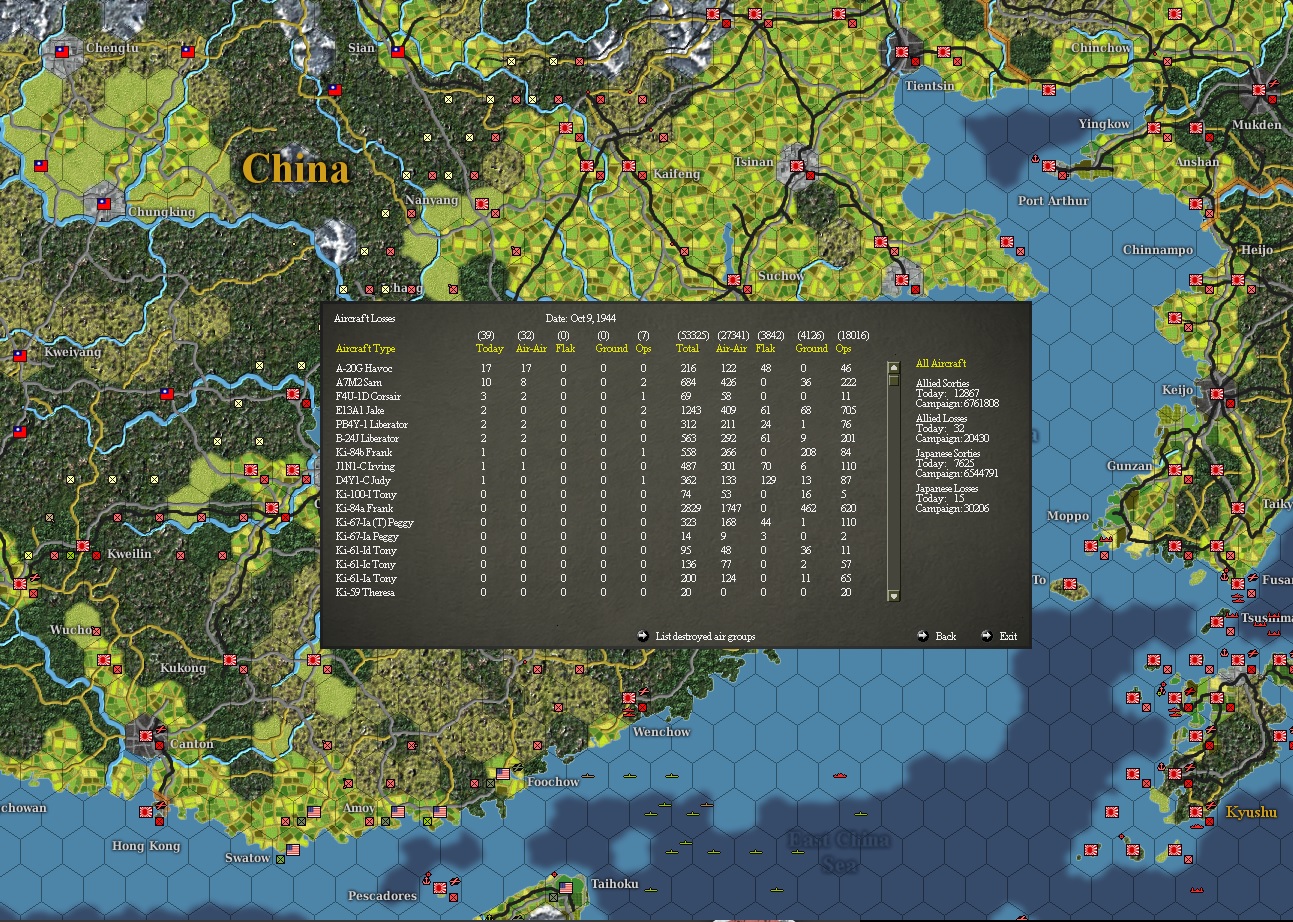Screen dimensions: 1293x922
Task: Click the anchor port icon at Port Arthur
Action: (x=1035, y=159)
